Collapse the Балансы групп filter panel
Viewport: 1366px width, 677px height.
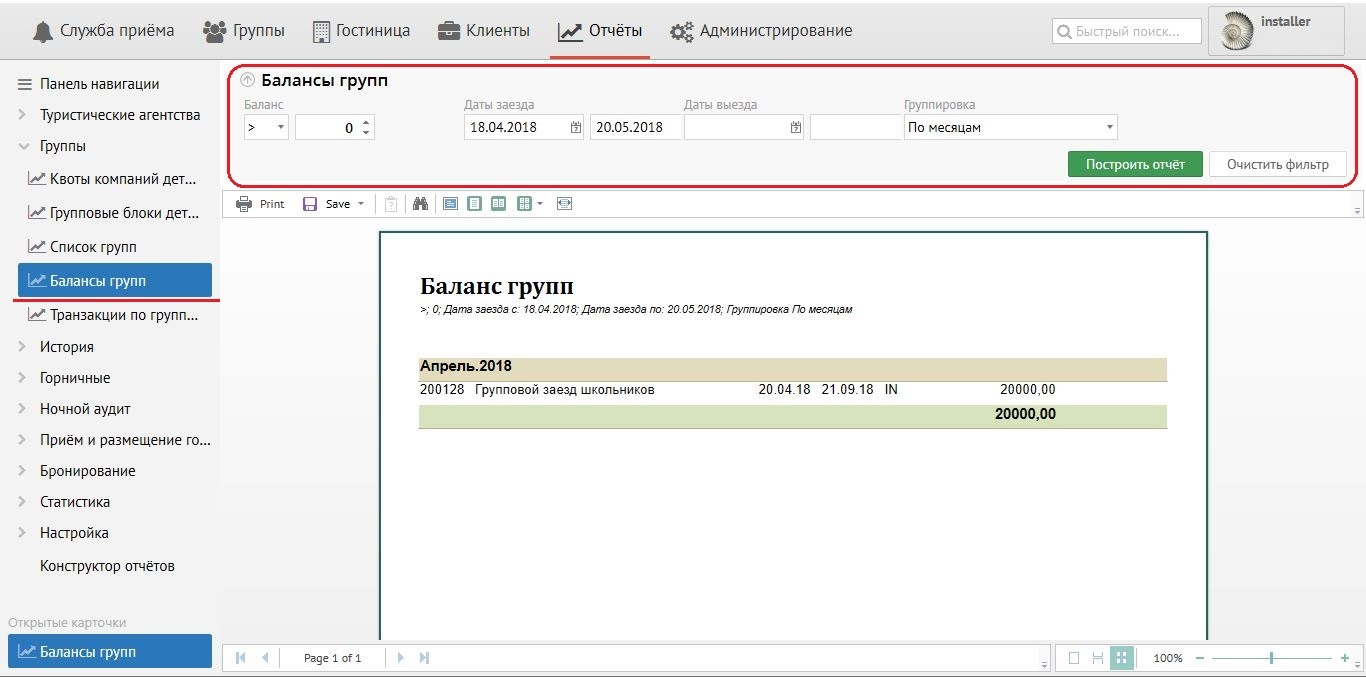(248, 81)
